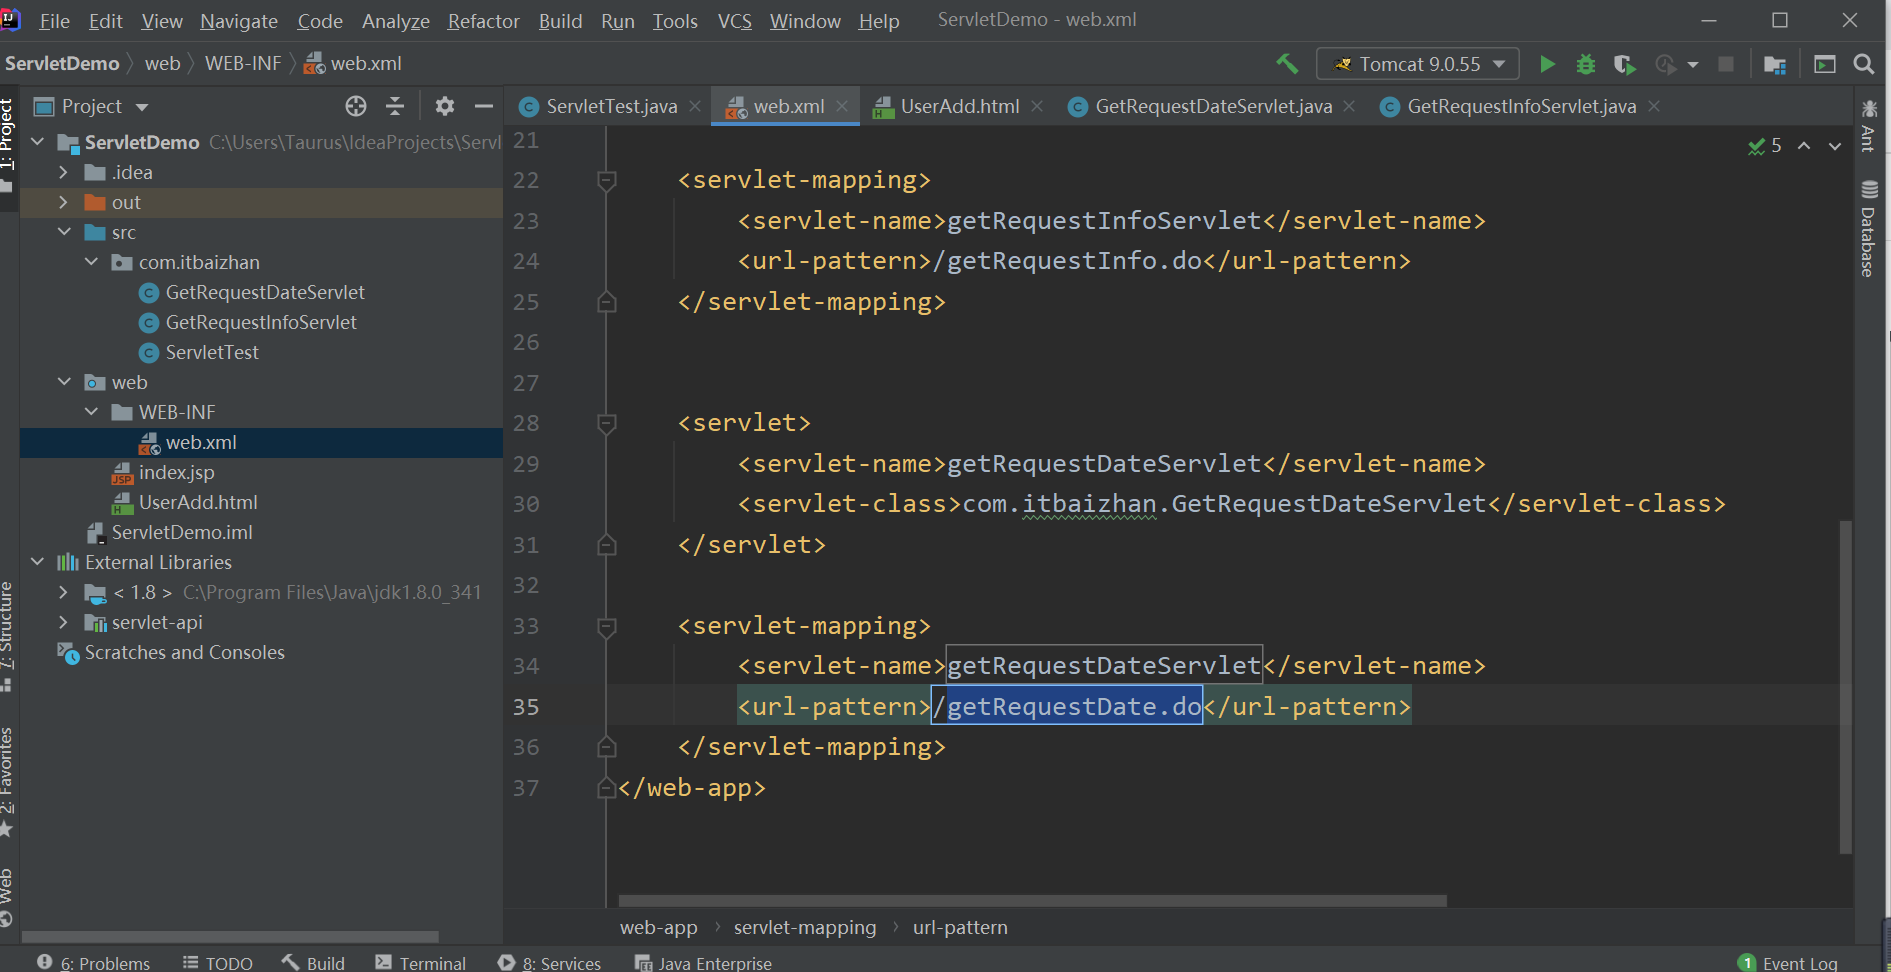Go to previous highlighted problem arrow
This screenshot has height=972, width=1891.
pos(1804,146)
